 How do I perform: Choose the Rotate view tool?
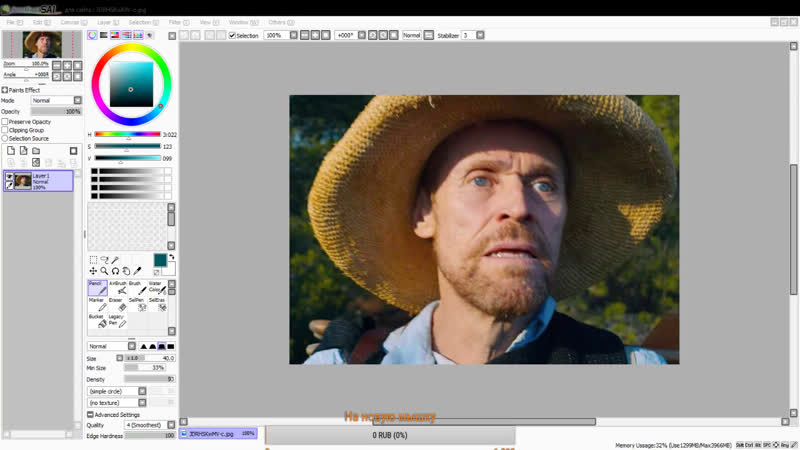(x=115, y=271)
